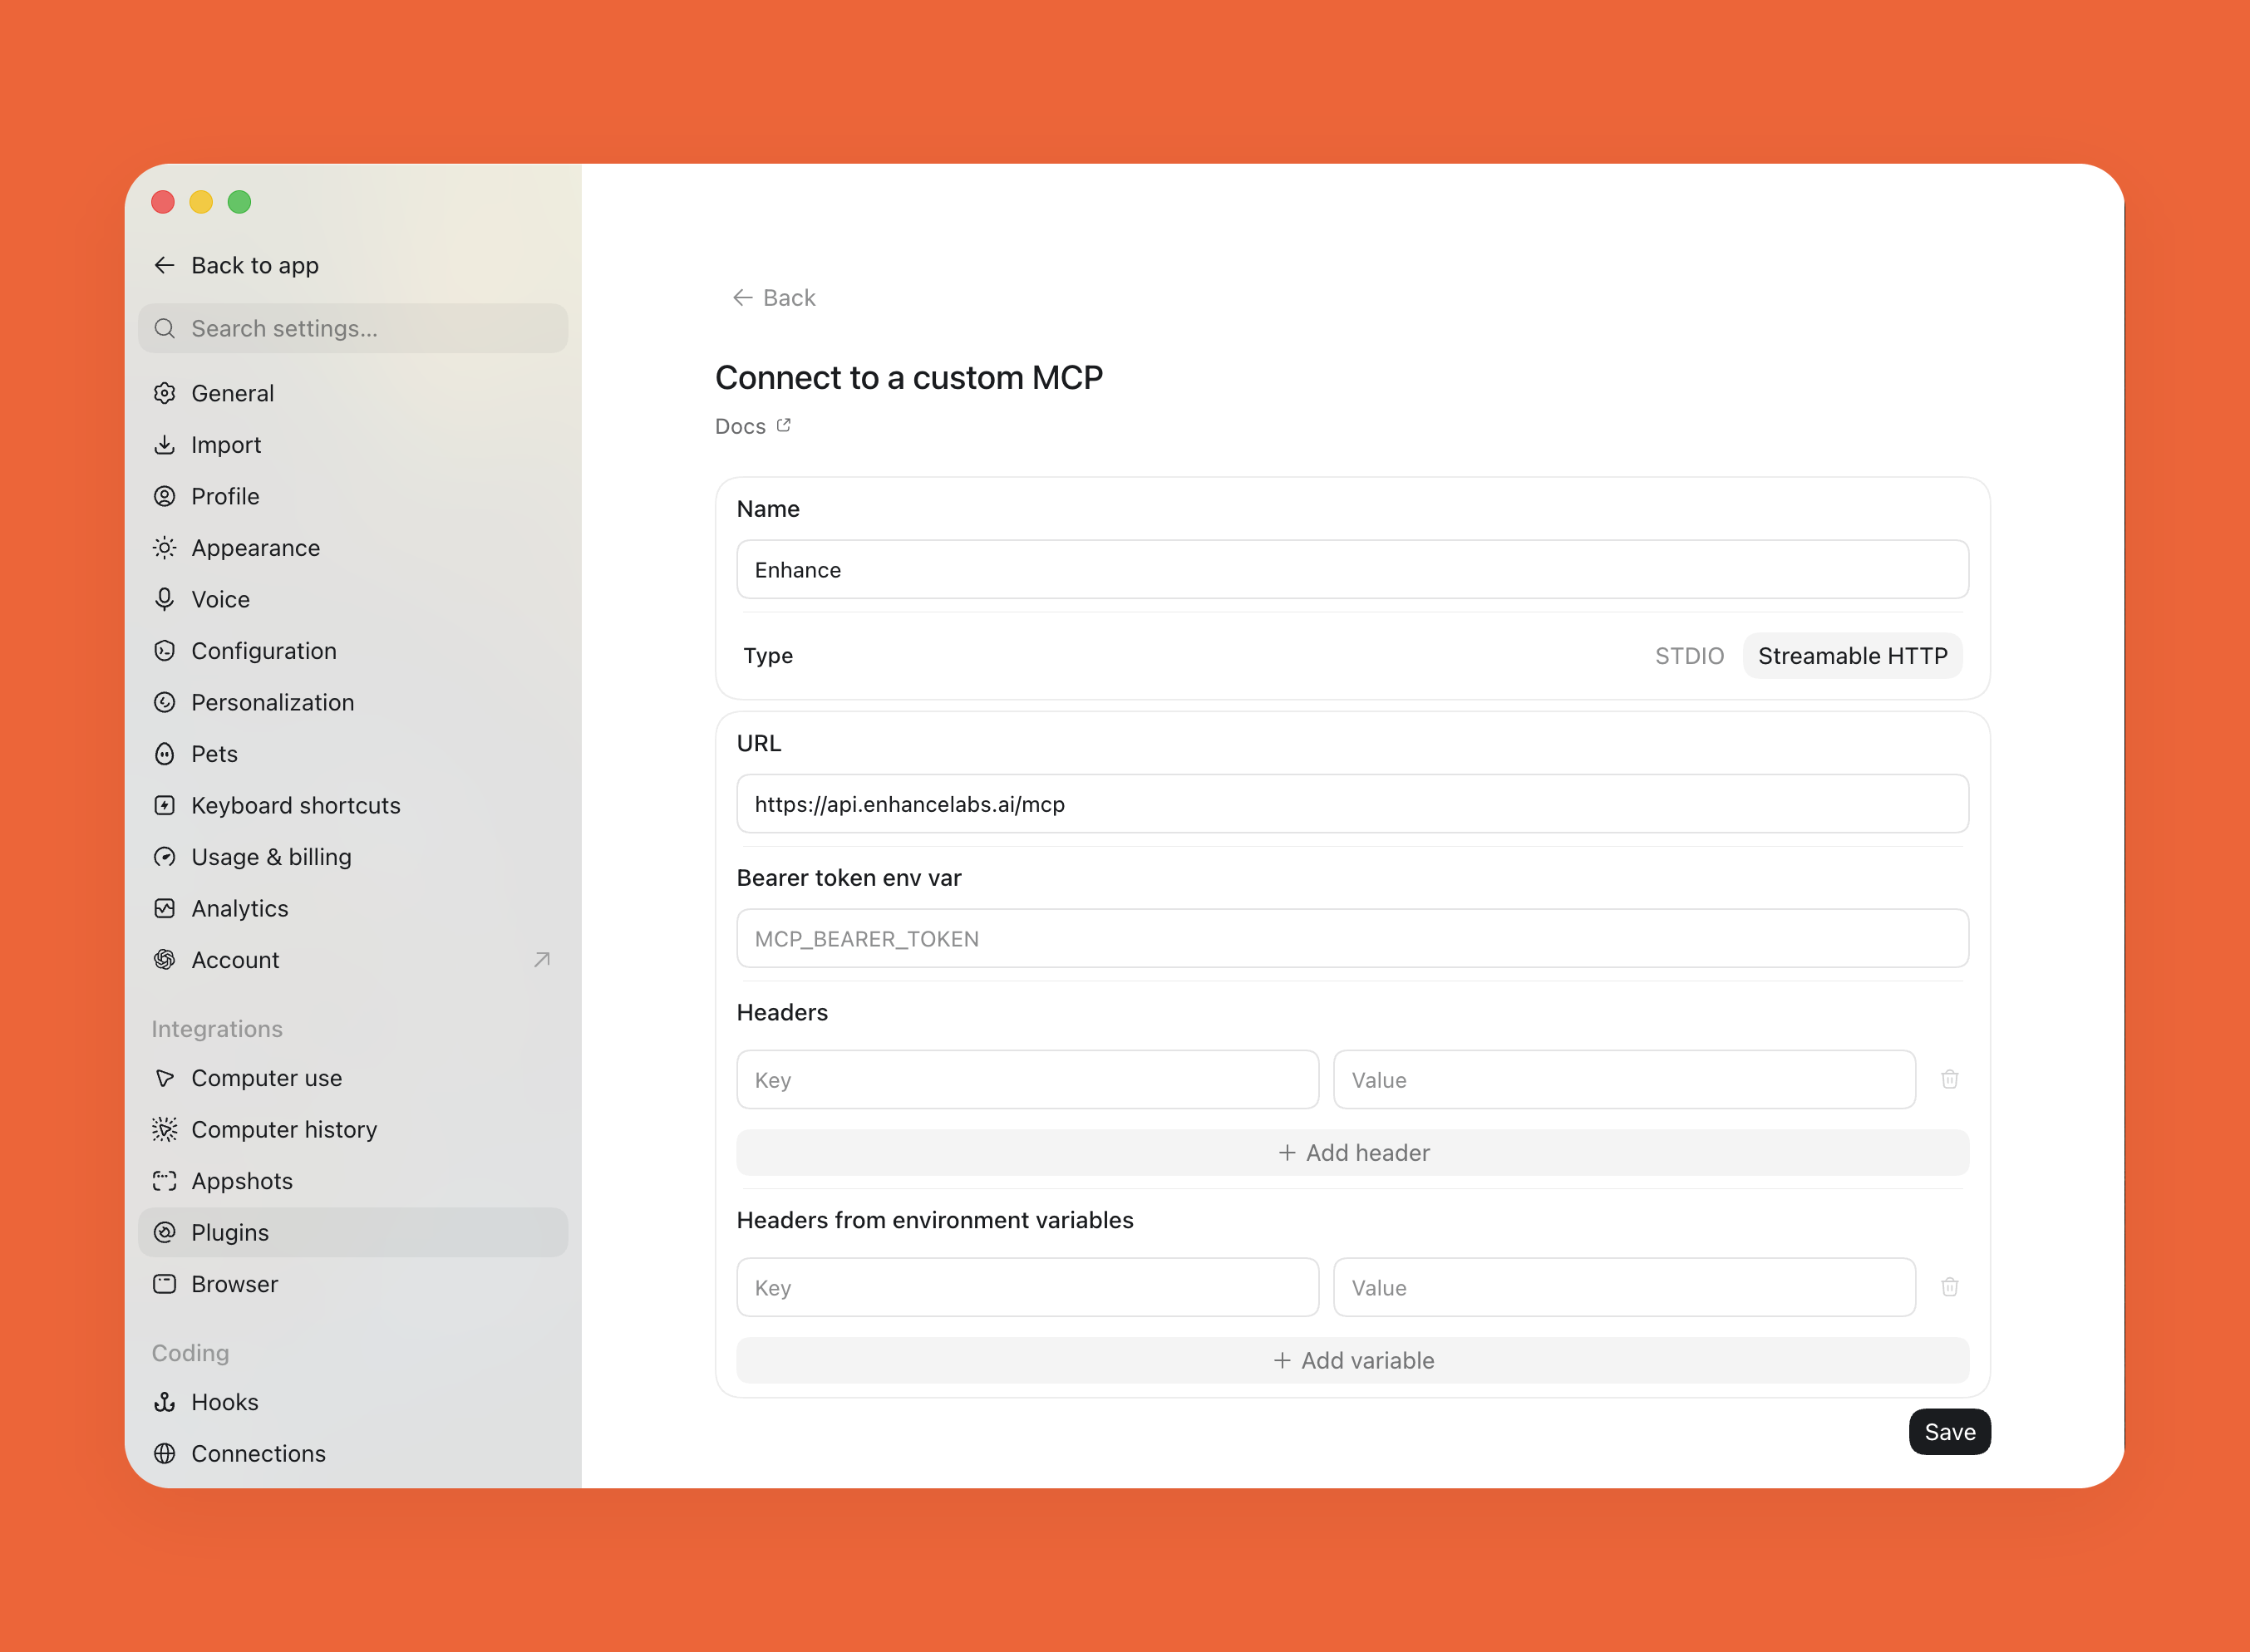This screenshot has height=1652, width=2250.
Task: Click the Appearance sun icon
Action: click(165, 548)
